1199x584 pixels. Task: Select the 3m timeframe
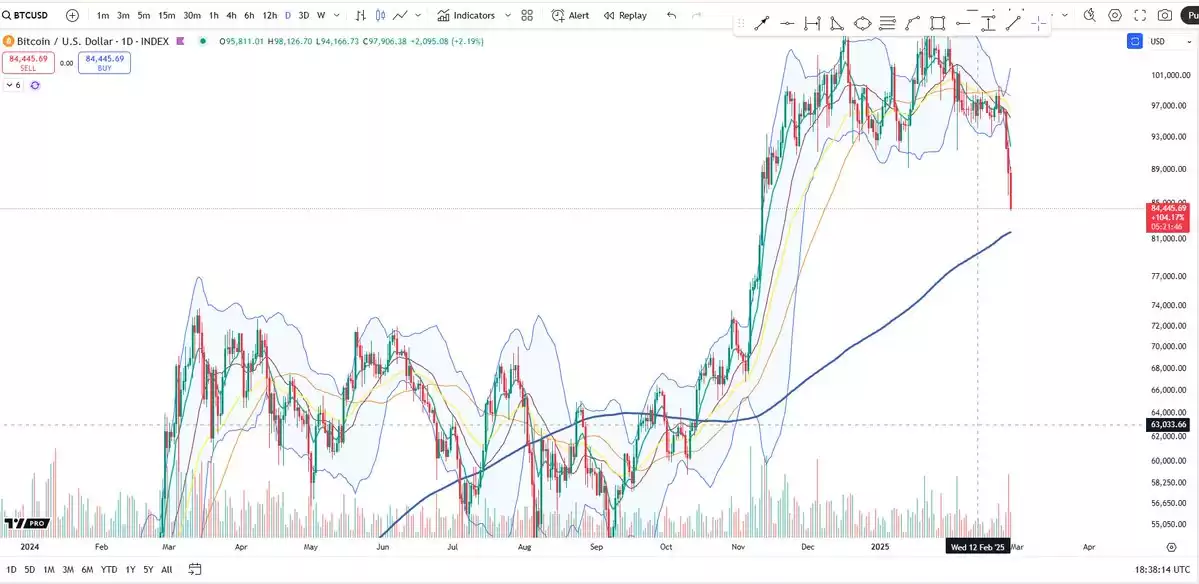[x=123, y=15]
